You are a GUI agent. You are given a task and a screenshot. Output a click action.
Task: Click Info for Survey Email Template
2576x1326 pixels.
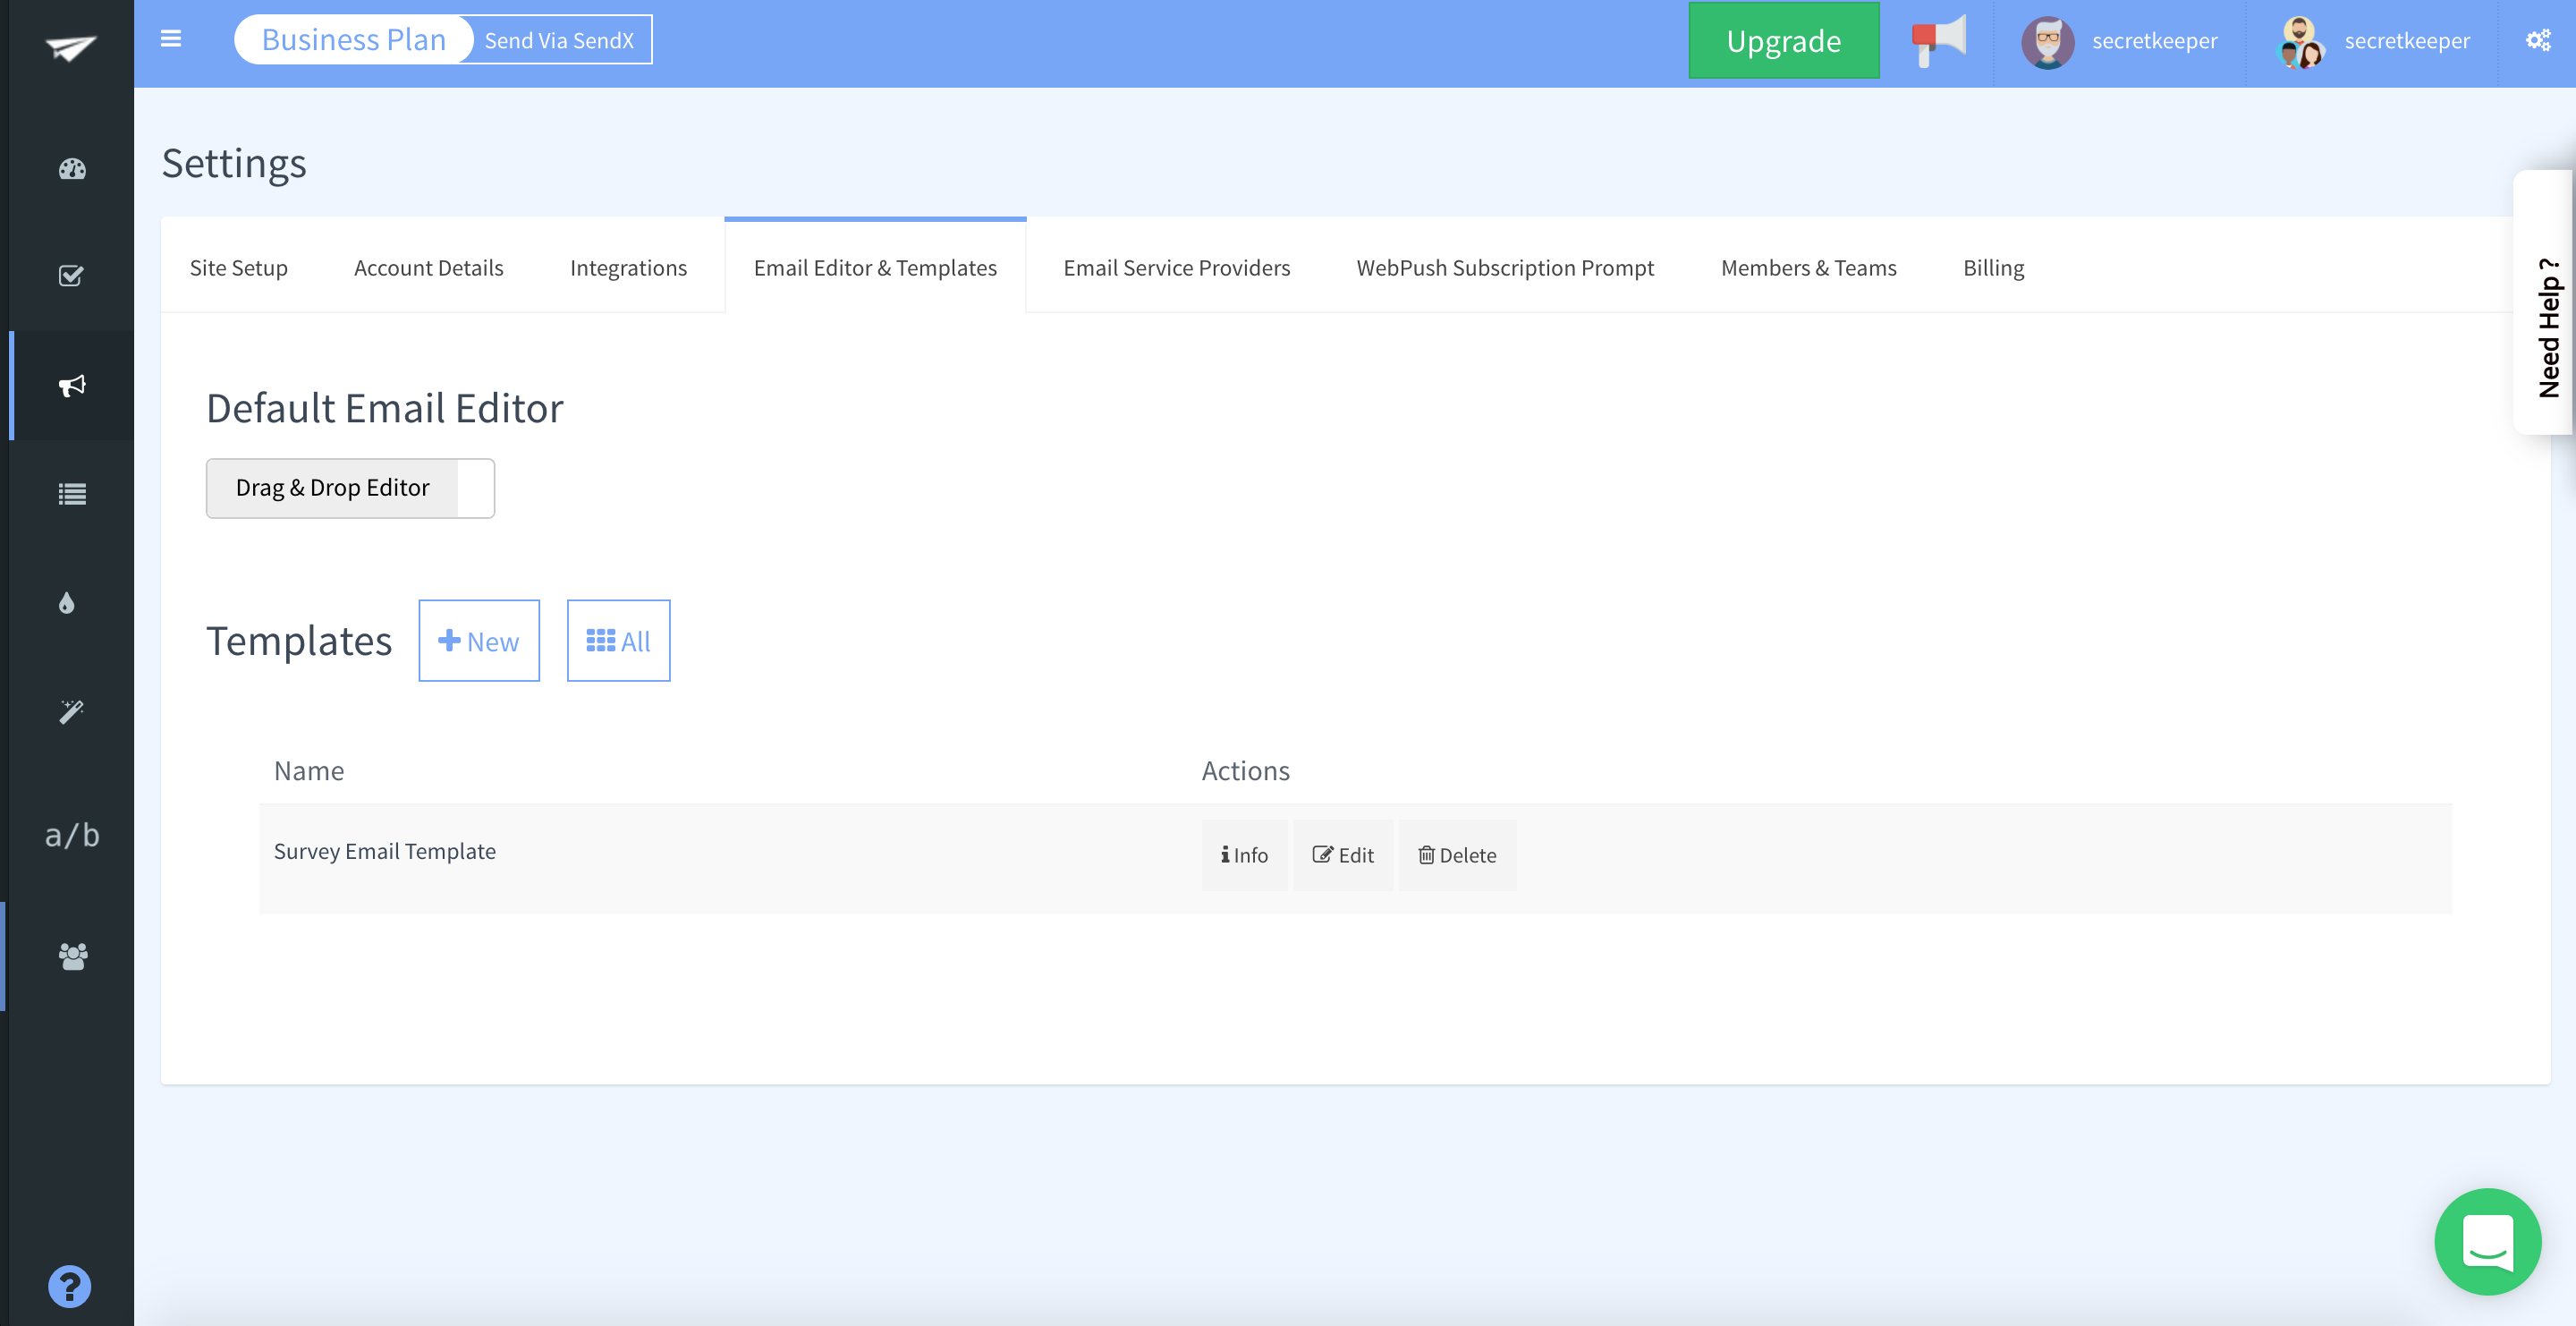click(x=1244, y=855)
